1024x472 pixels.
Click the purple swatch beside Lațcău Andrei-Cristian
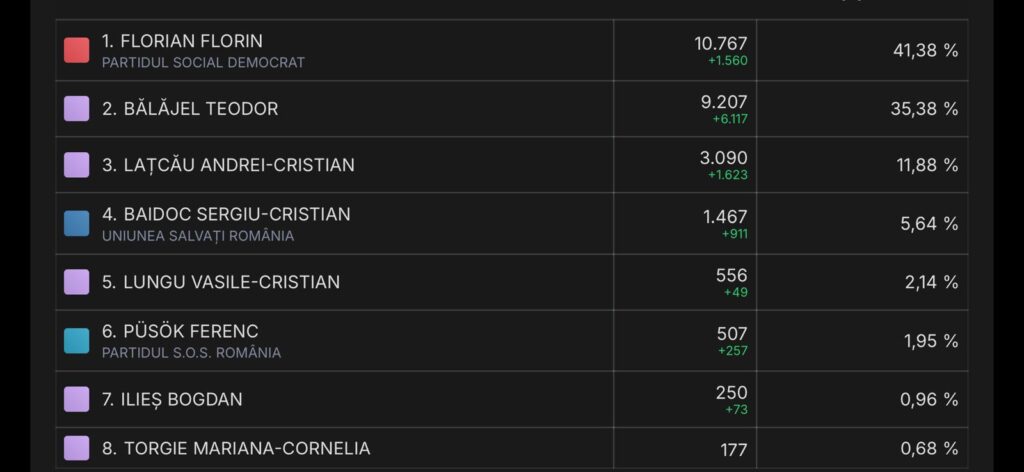coord(77,164)
